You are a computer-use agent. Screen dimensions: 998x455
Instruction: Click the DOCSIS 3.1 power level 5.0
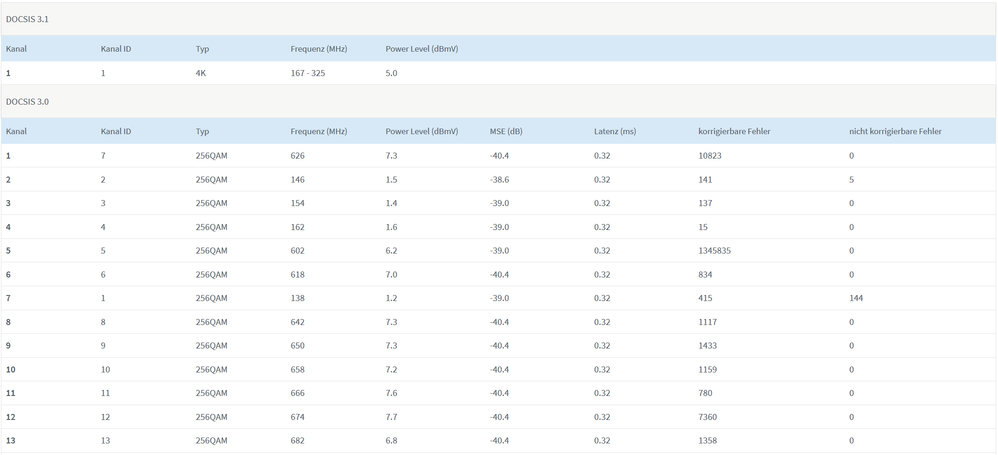click(391, 73)
